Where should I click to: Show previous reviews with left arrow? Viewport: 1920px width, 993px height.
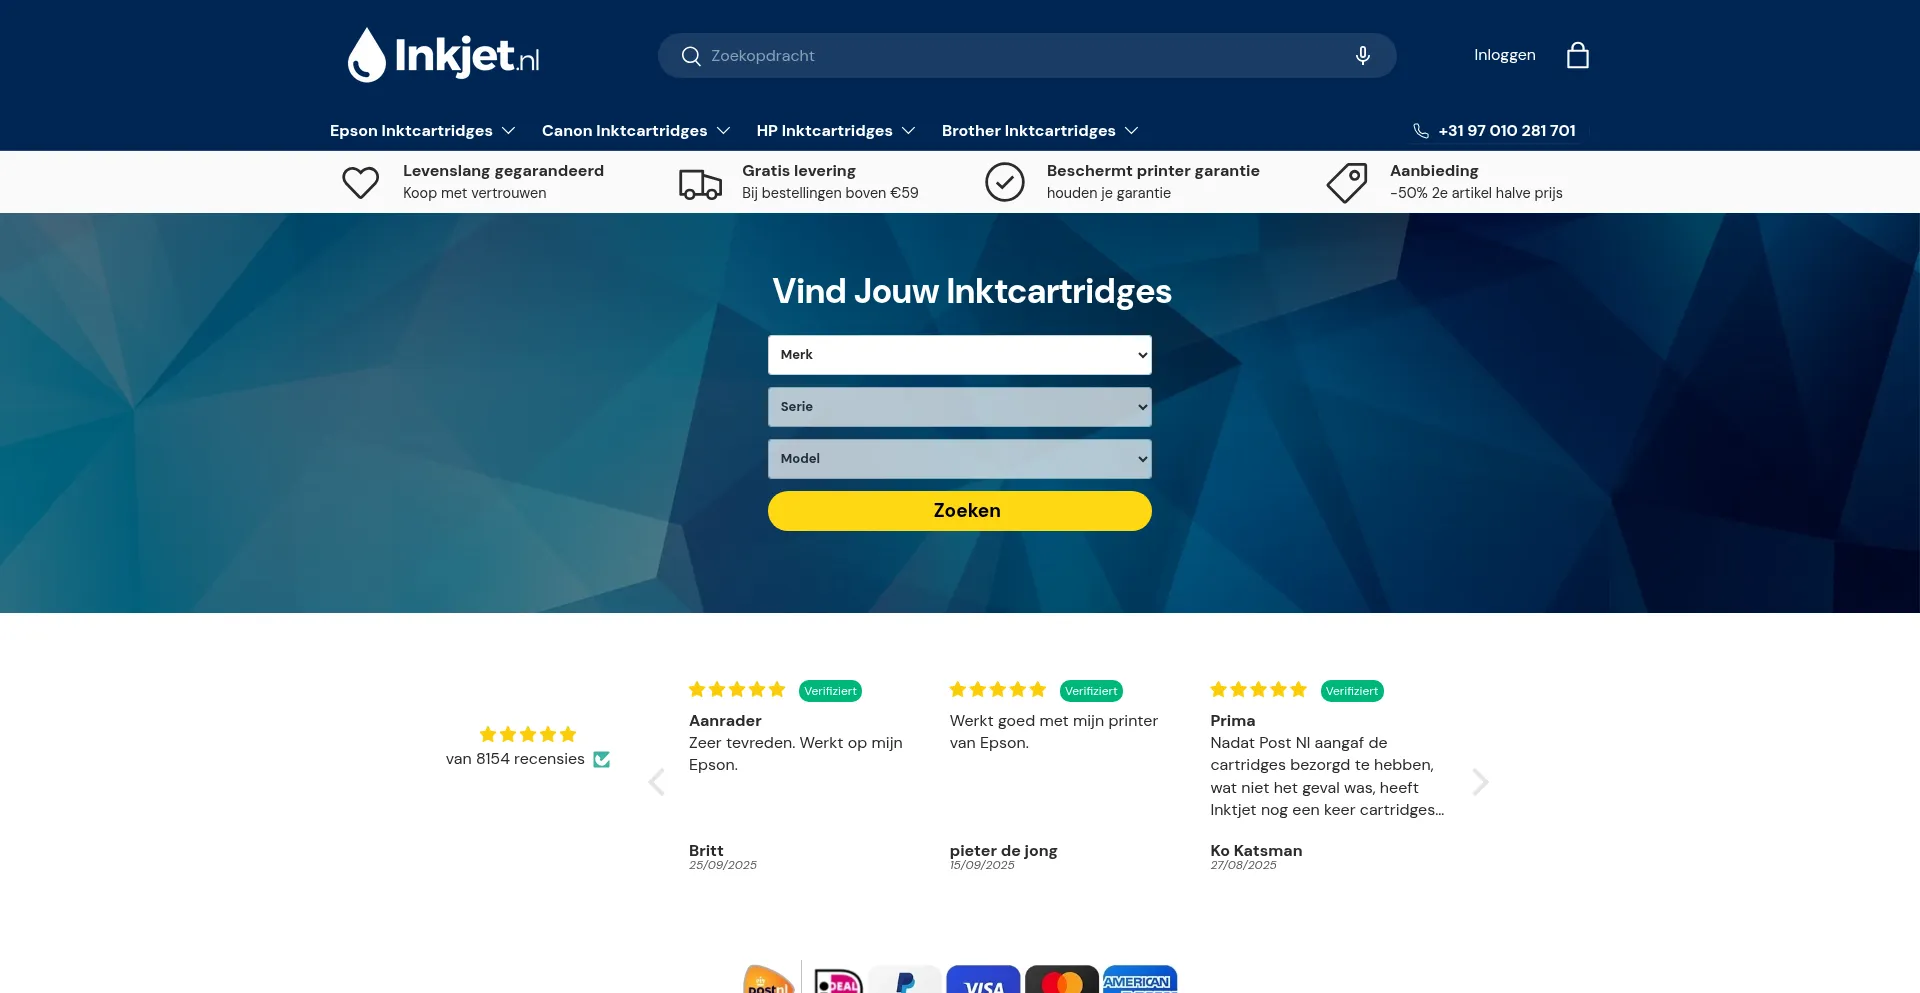tap(656, 782)
